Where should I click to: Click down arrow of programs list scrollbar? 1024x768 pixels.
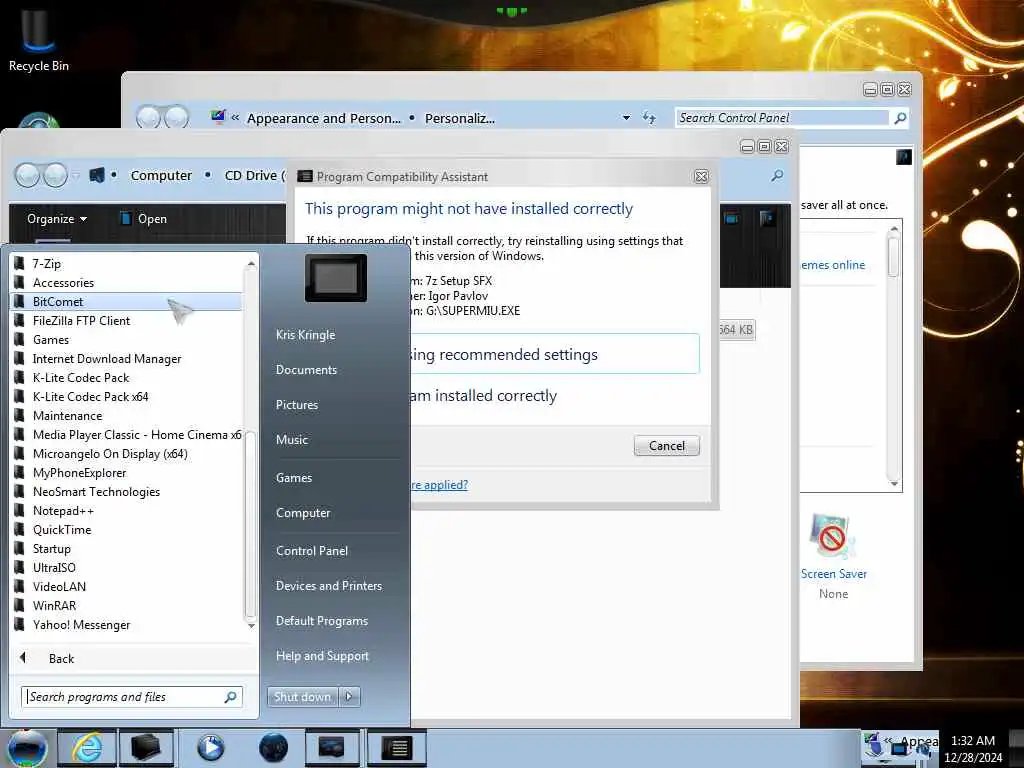[251, 626]
